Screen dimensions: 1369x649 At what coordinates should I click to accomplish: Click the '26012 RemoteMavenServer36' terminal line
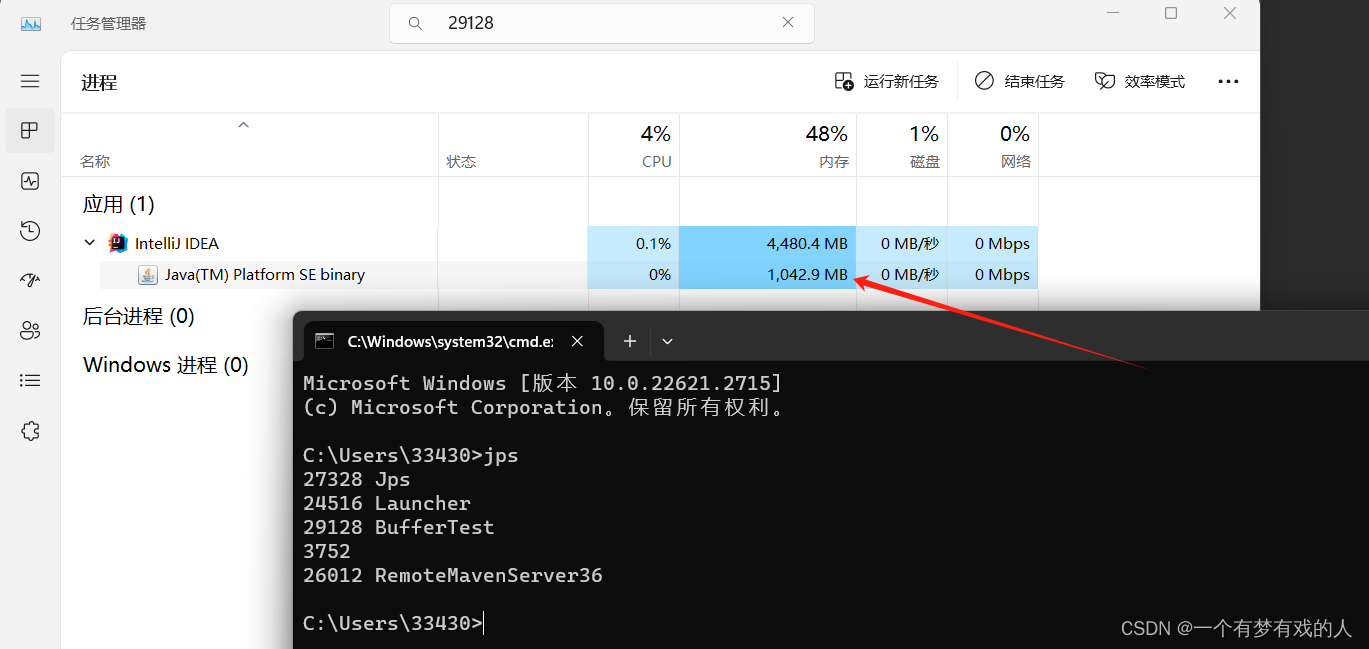tap(453, 575)
